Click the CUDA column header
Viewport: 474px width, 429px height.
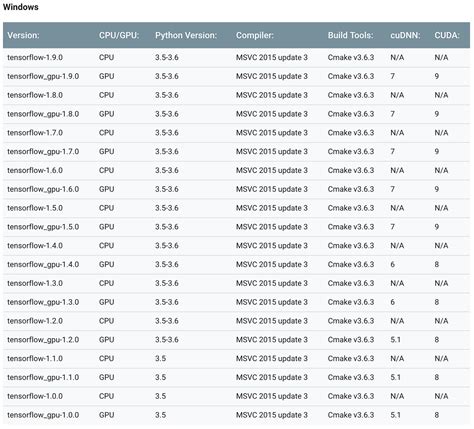tap(447, 35)
